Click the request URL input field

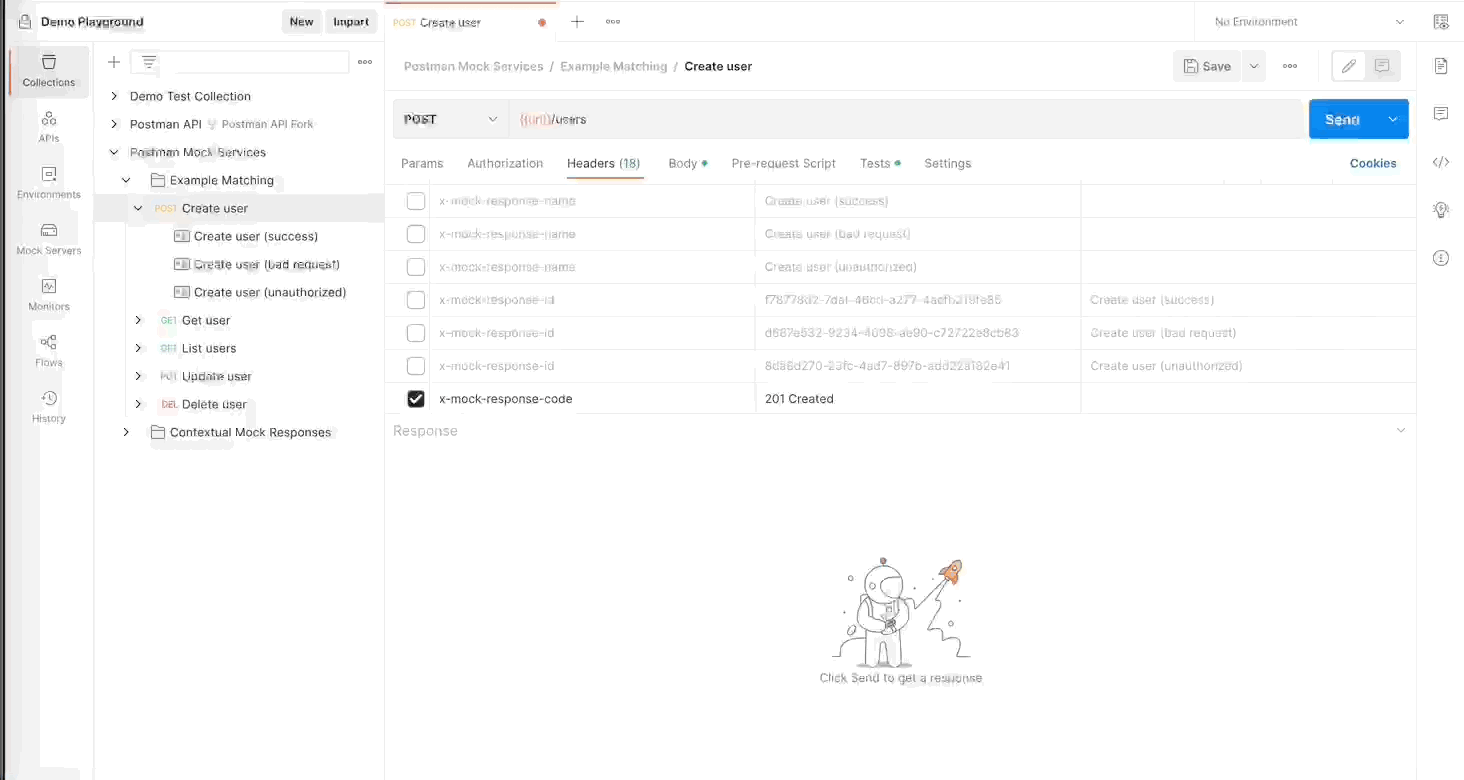(x=900, y=119)
